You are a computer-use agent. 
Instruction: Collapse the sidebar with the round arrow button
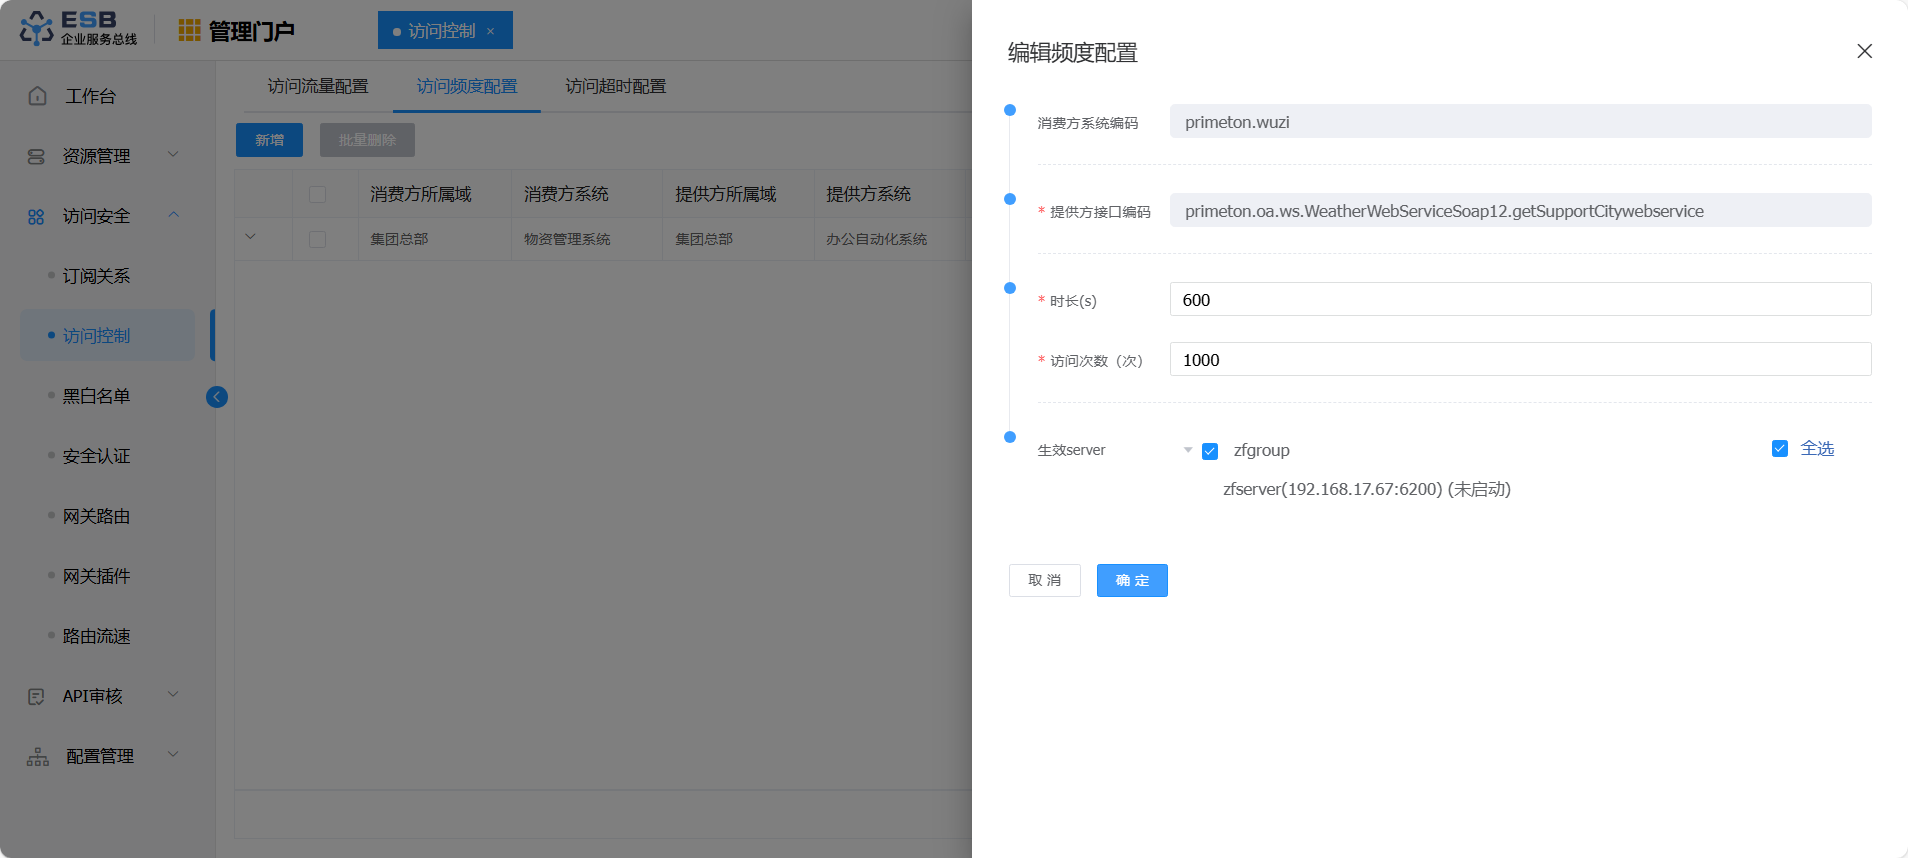pyautogui.click(x=216, y=397)
